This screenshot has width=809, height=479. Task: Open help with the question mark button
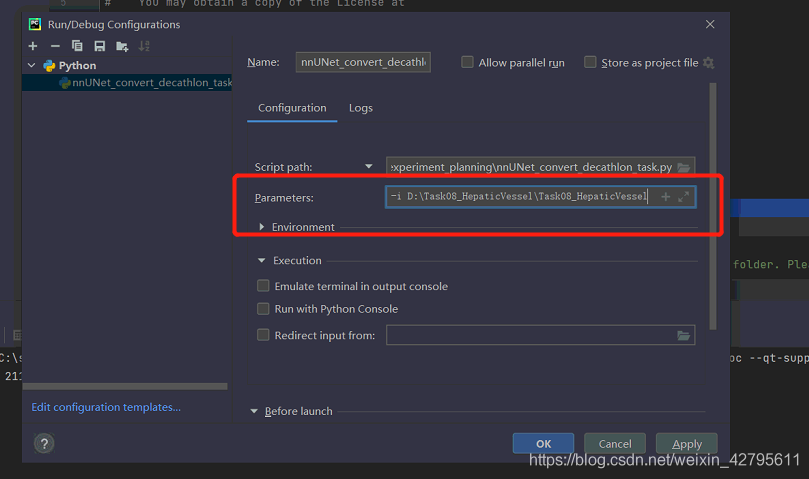(44, 443)
